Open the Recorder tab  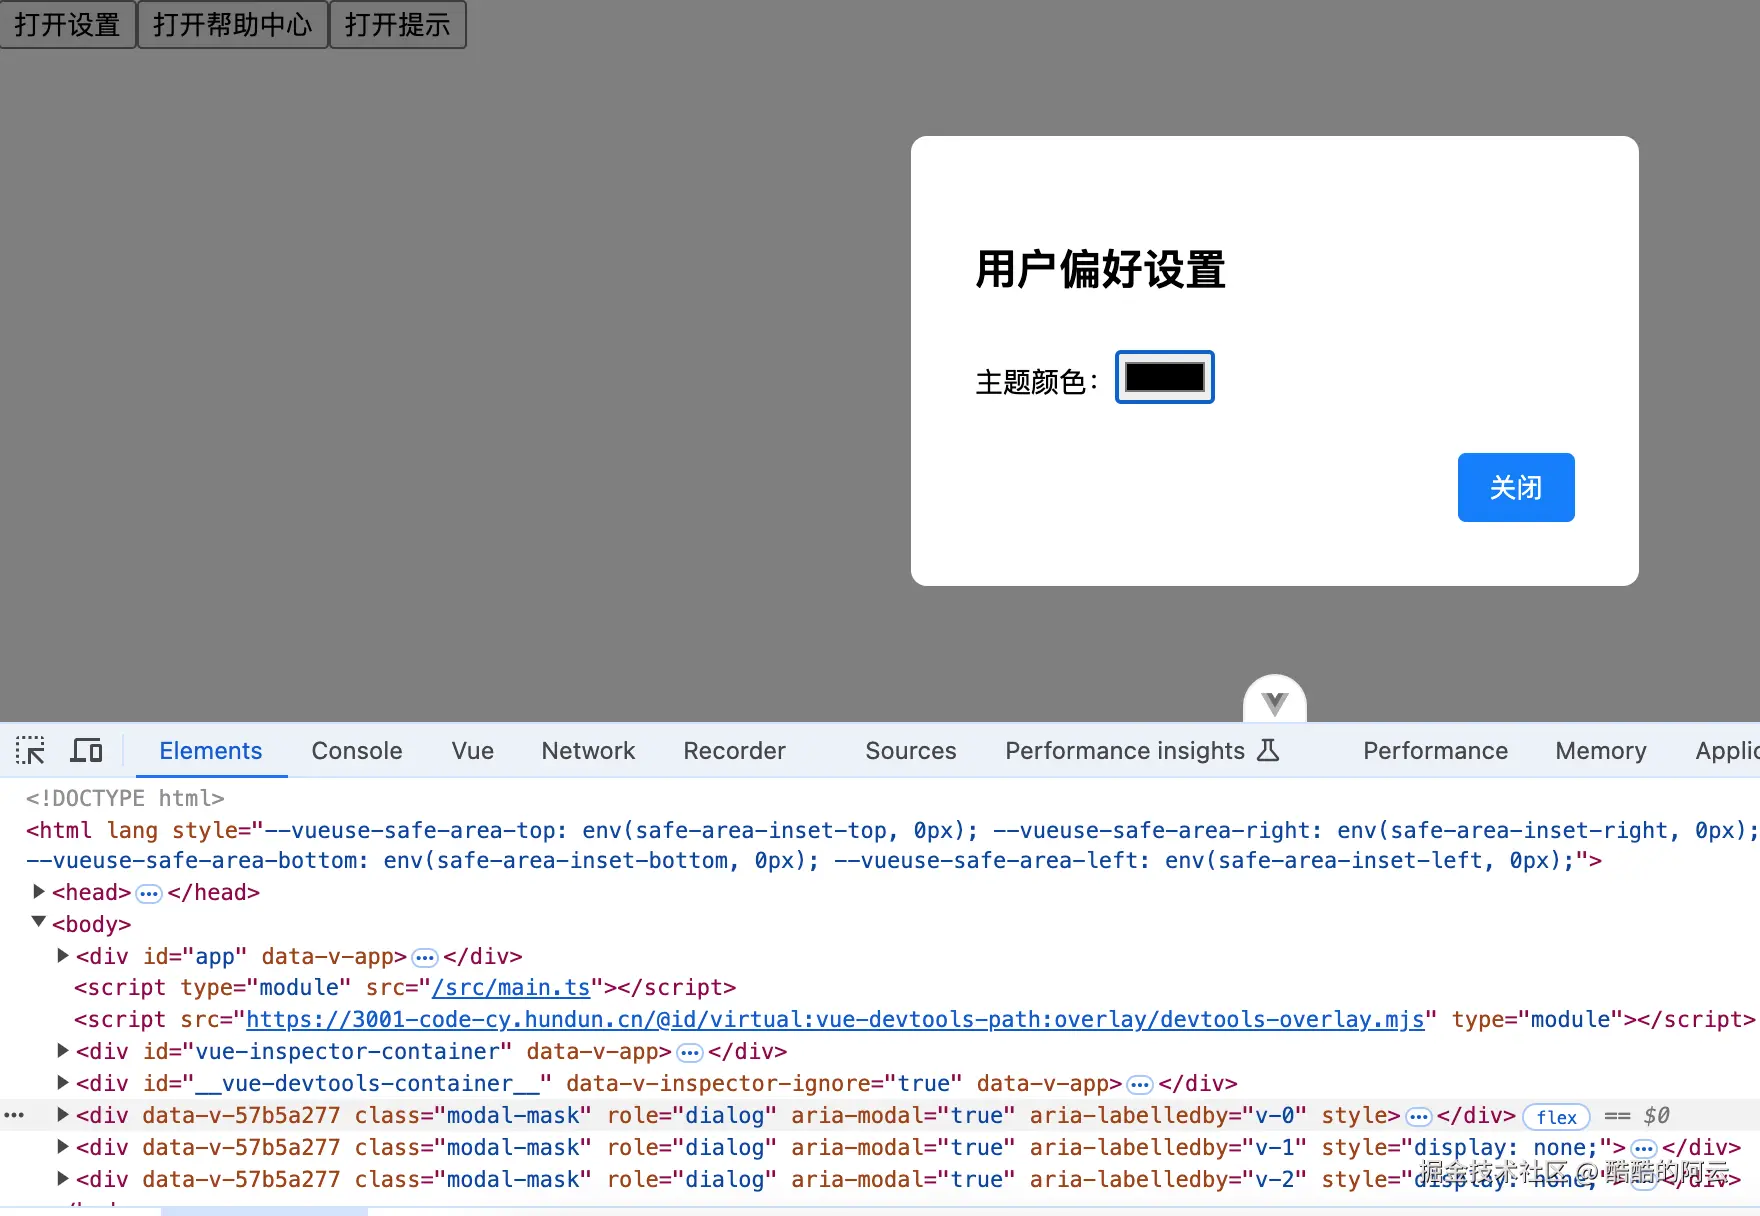point(734,750)
